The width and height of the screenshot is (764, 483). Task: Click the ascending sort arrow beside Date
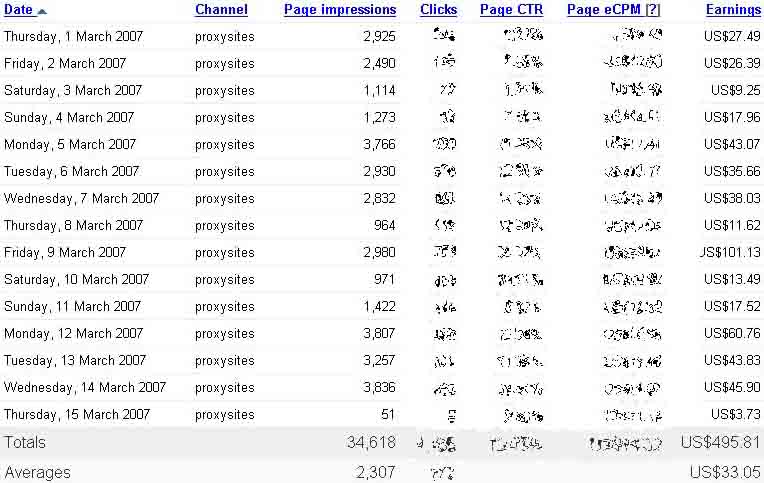coord(42,10)
